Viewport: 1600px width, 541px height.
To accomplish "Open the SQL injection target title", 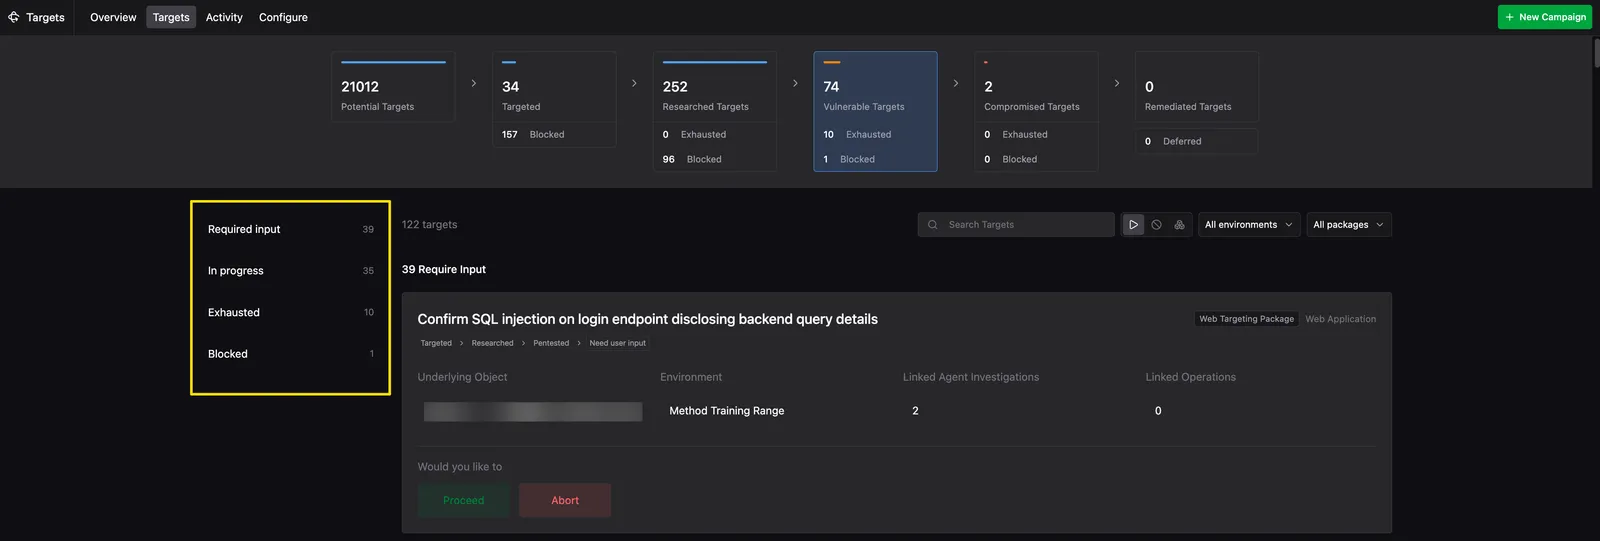I will pos(647,319).
